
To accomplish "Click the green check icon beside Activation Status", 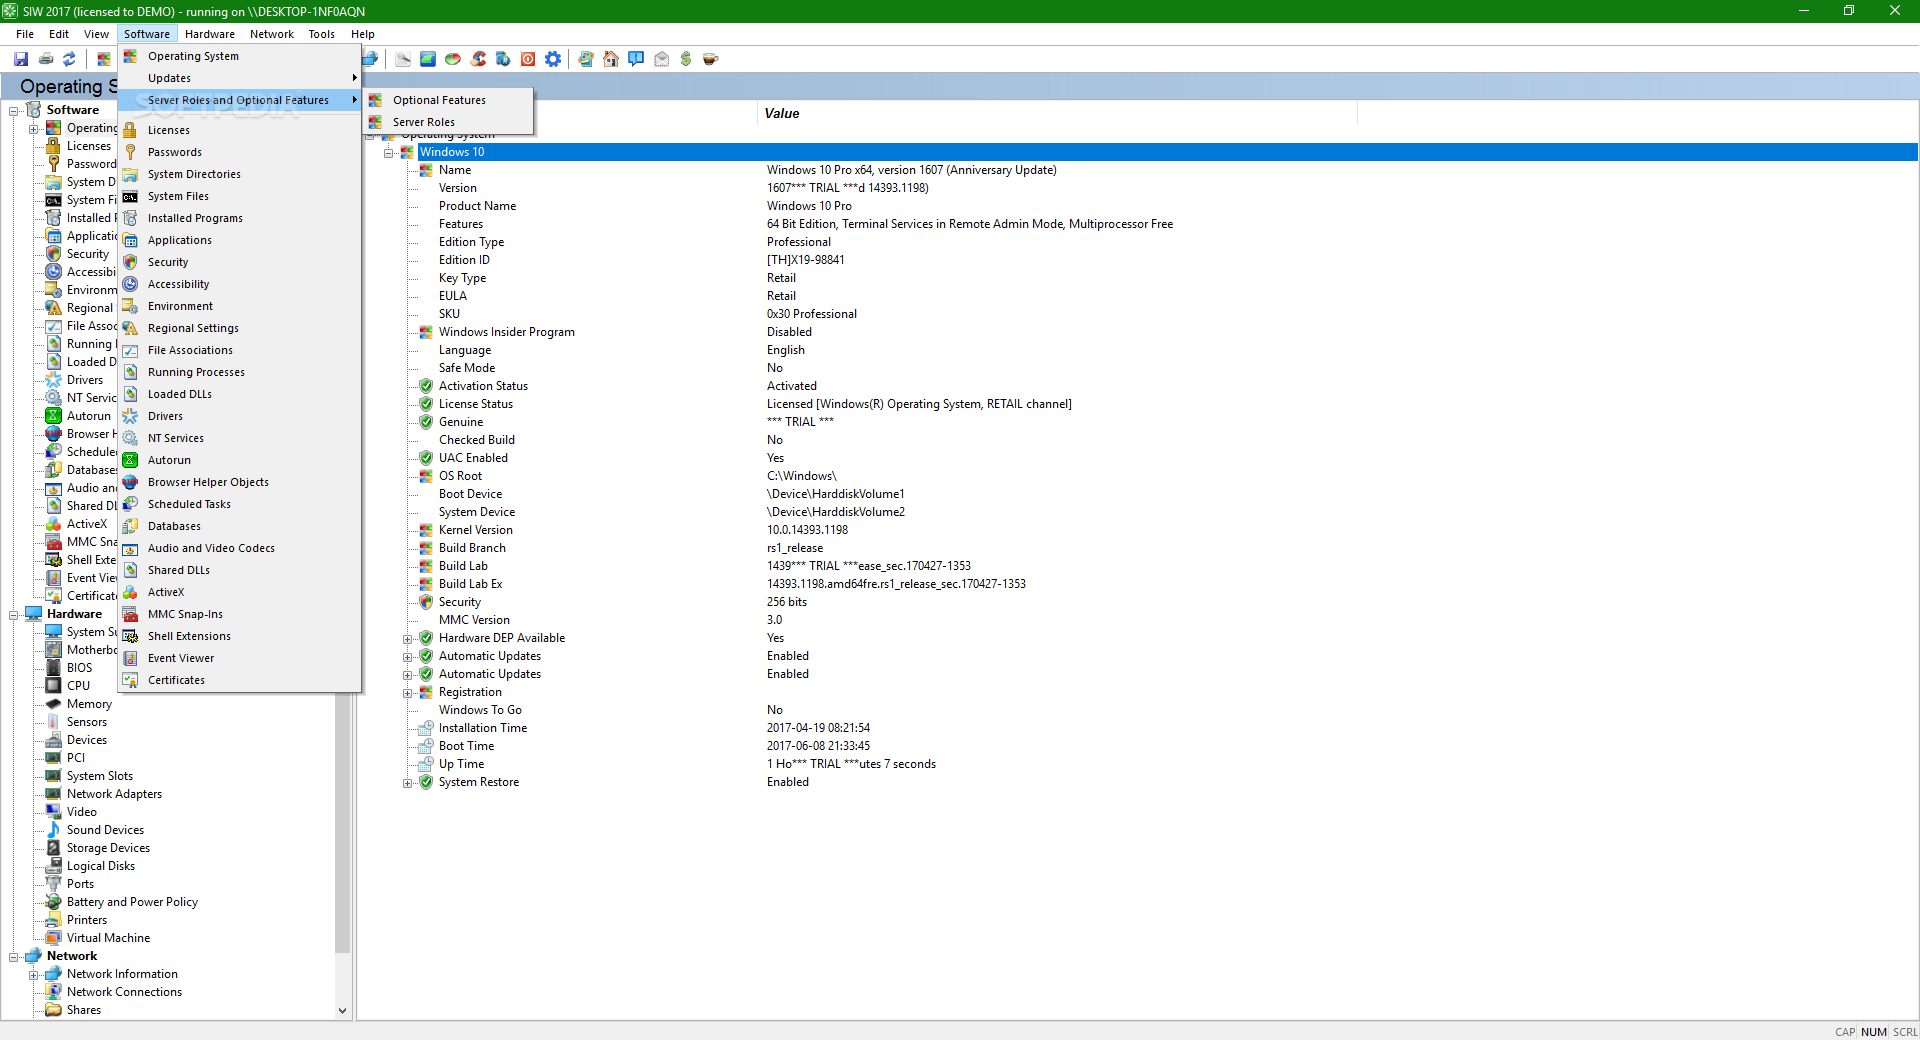I will 426,386.
